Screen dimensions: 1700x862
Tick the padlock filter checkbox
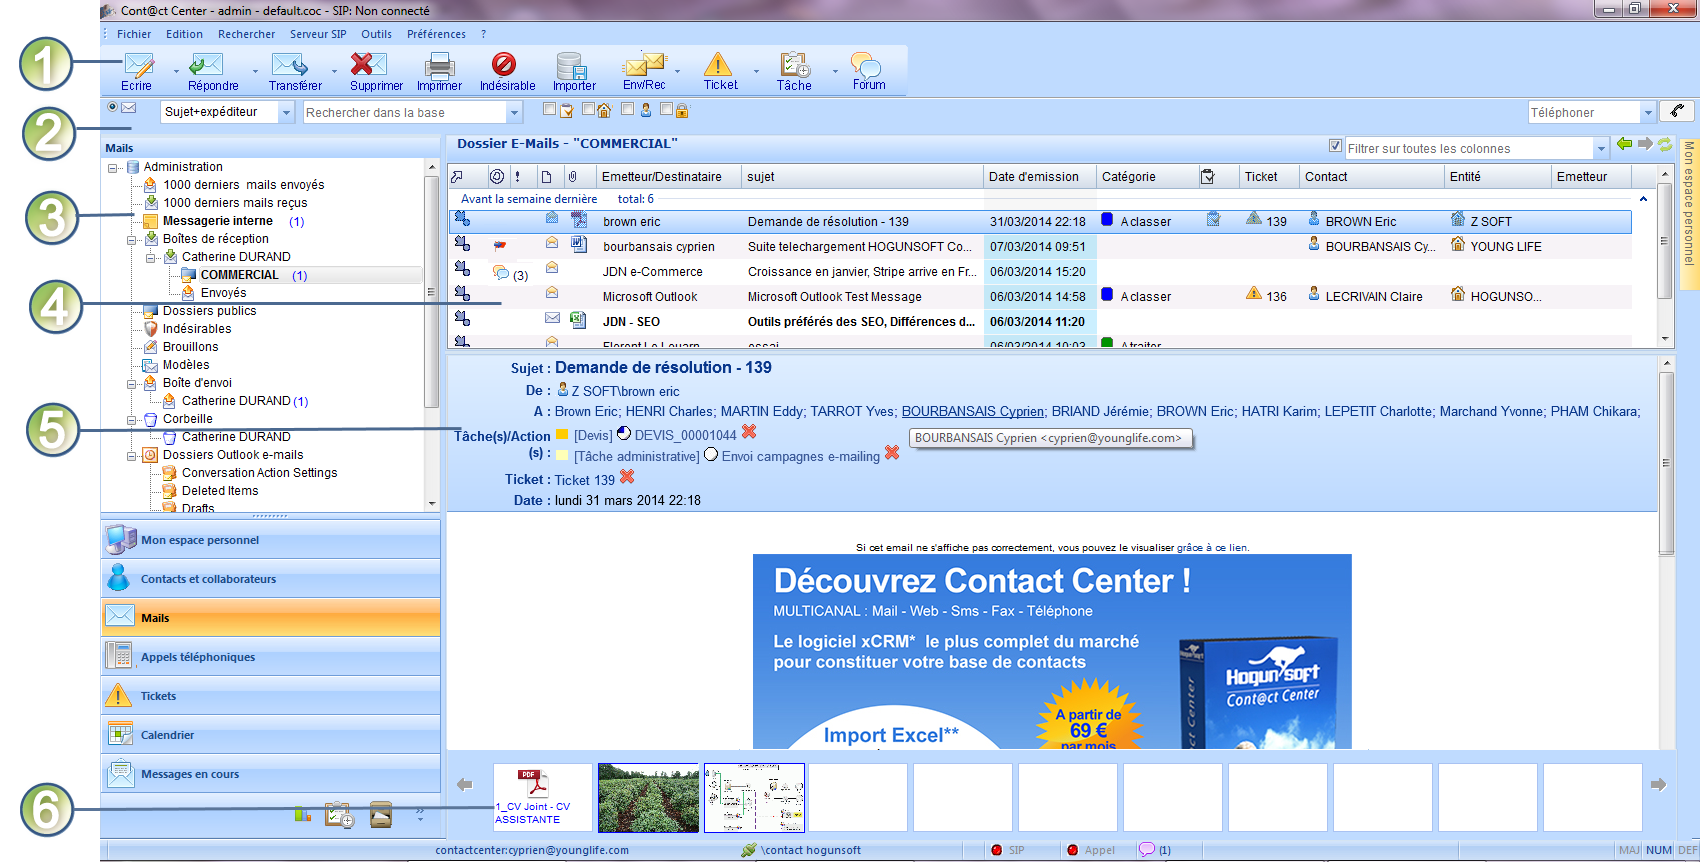(666, 109)
